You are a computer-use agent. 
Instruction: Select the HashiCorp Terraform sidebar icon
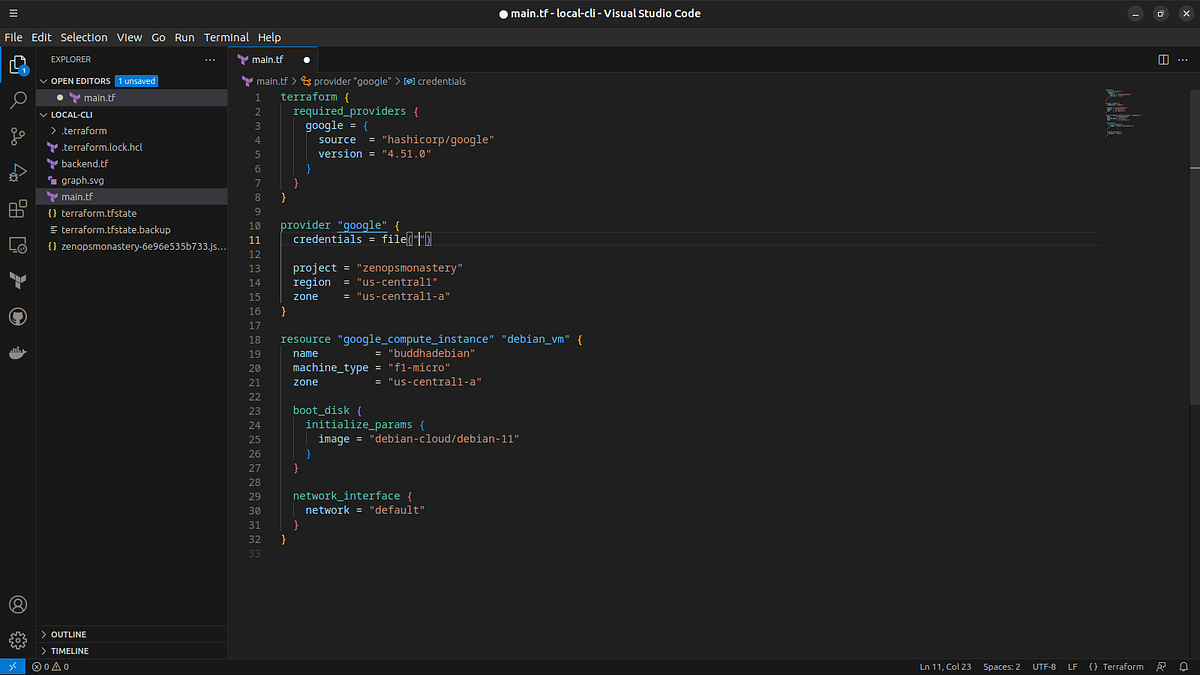[x=18, y=281]
